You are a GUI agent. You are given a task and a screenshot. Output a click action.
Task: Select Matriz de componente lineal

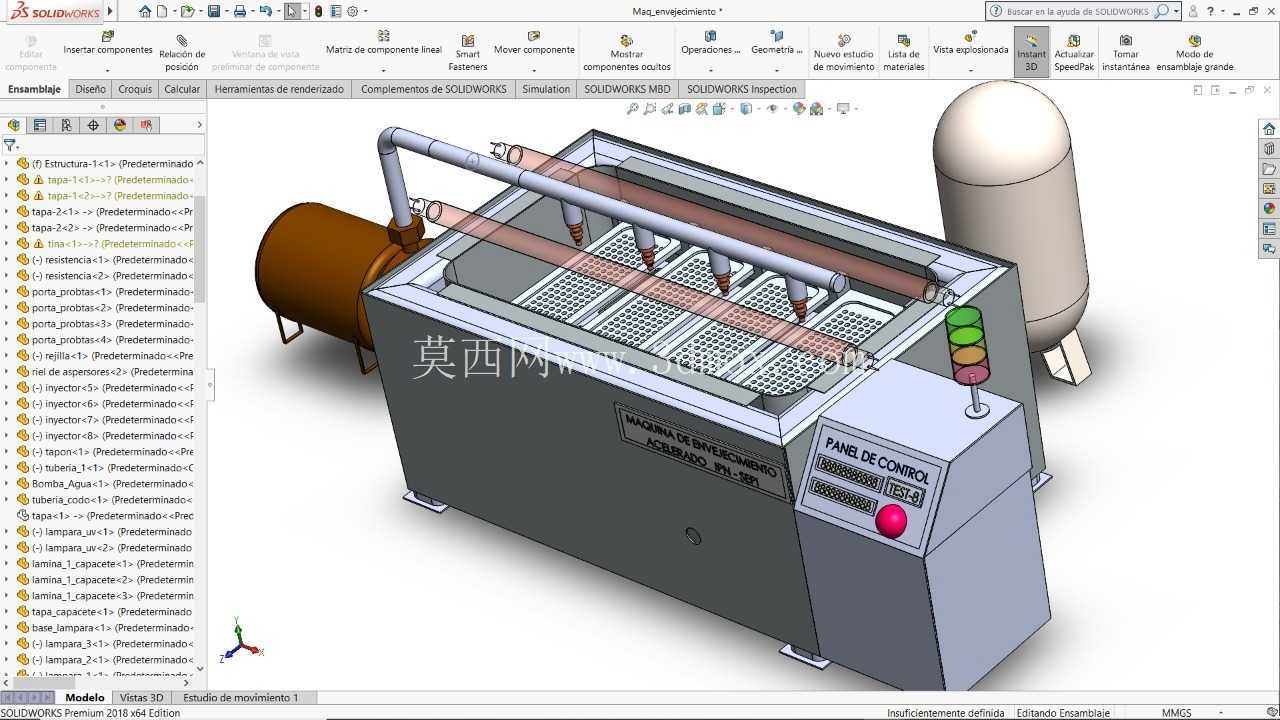coord(384,43)
